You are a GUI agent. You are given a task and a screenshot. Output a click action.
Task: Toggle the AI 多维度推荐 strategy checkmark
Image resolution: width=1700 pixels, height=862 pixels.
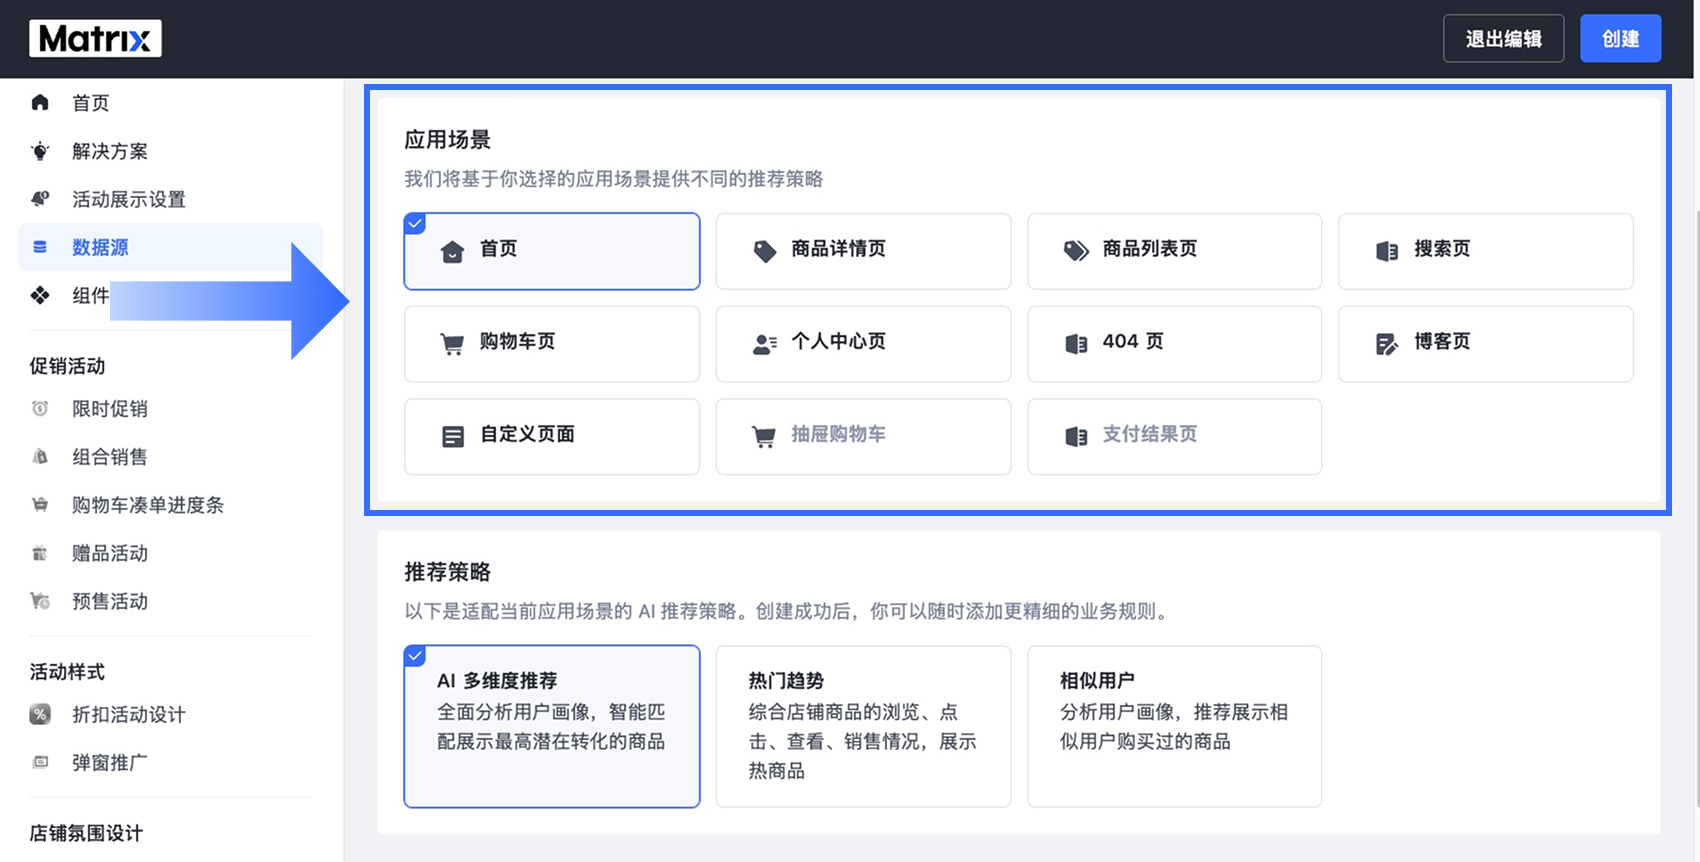415,655
